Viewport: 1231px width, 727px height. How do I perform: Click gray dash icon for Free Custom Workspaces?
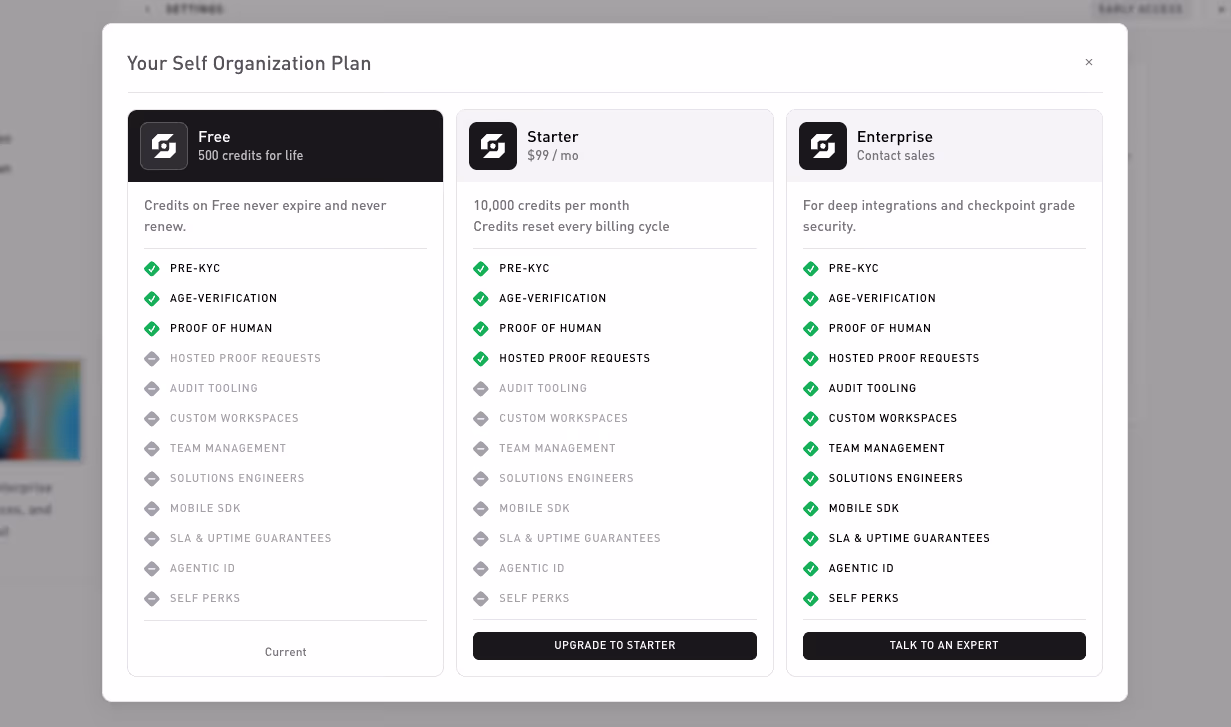[152, 419]
